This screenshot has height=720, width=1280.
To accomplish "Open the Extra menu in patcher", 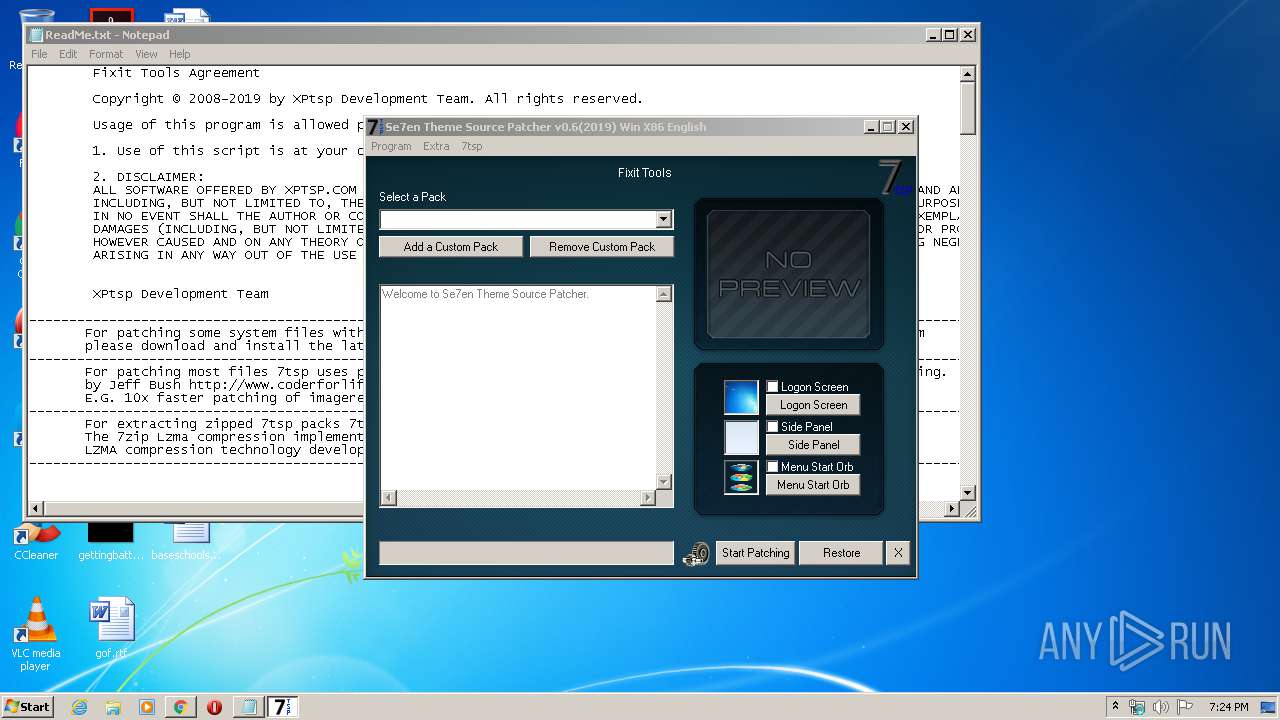I will pos(436,146).
